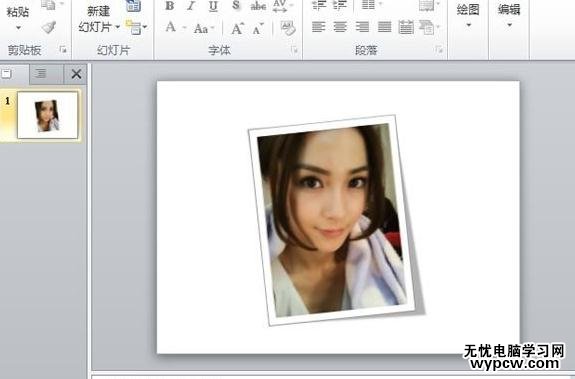Open the 剪贴板 clipboard dialog launcher
Image resolution: width=575 pixels, height=379 pixels.
pos(63,49)
